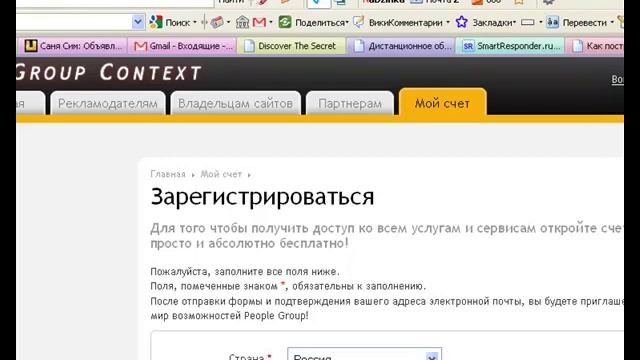Screen dimensions: 640x360
Task: Click the Перевести translate icon
Action: coord(553,22)
